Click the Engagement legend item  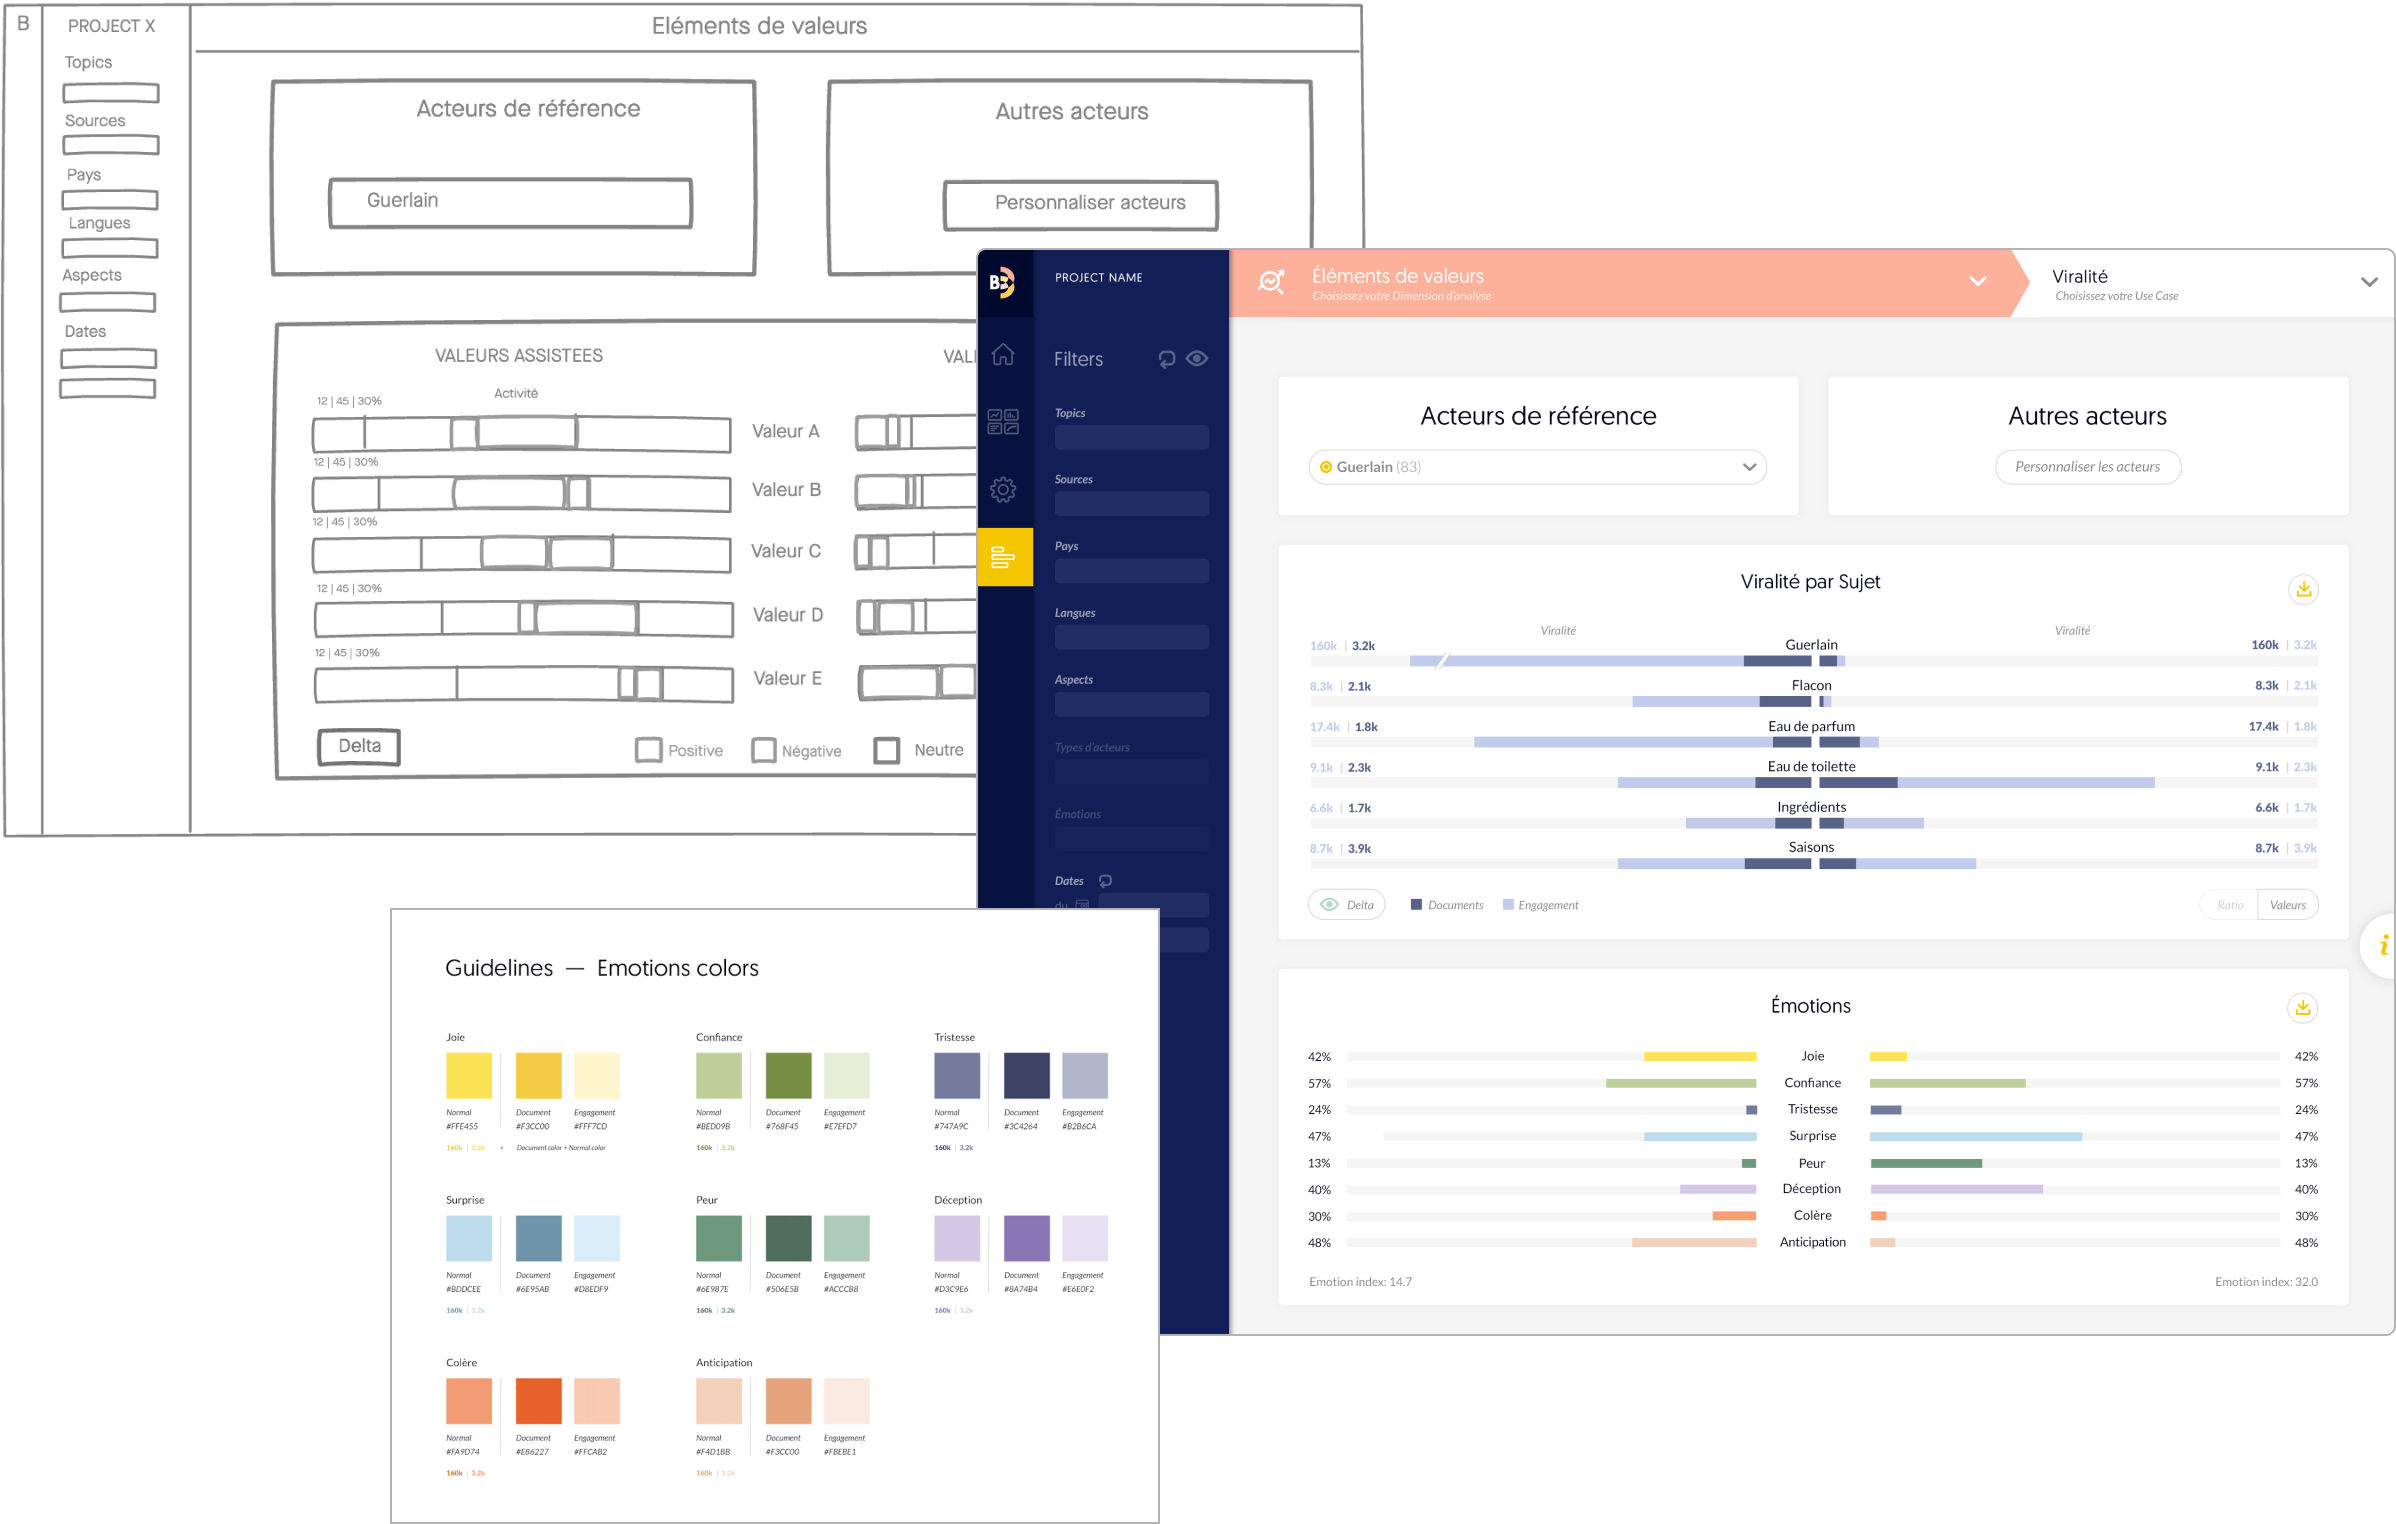pyautogui.click(x=1540, y=905)
